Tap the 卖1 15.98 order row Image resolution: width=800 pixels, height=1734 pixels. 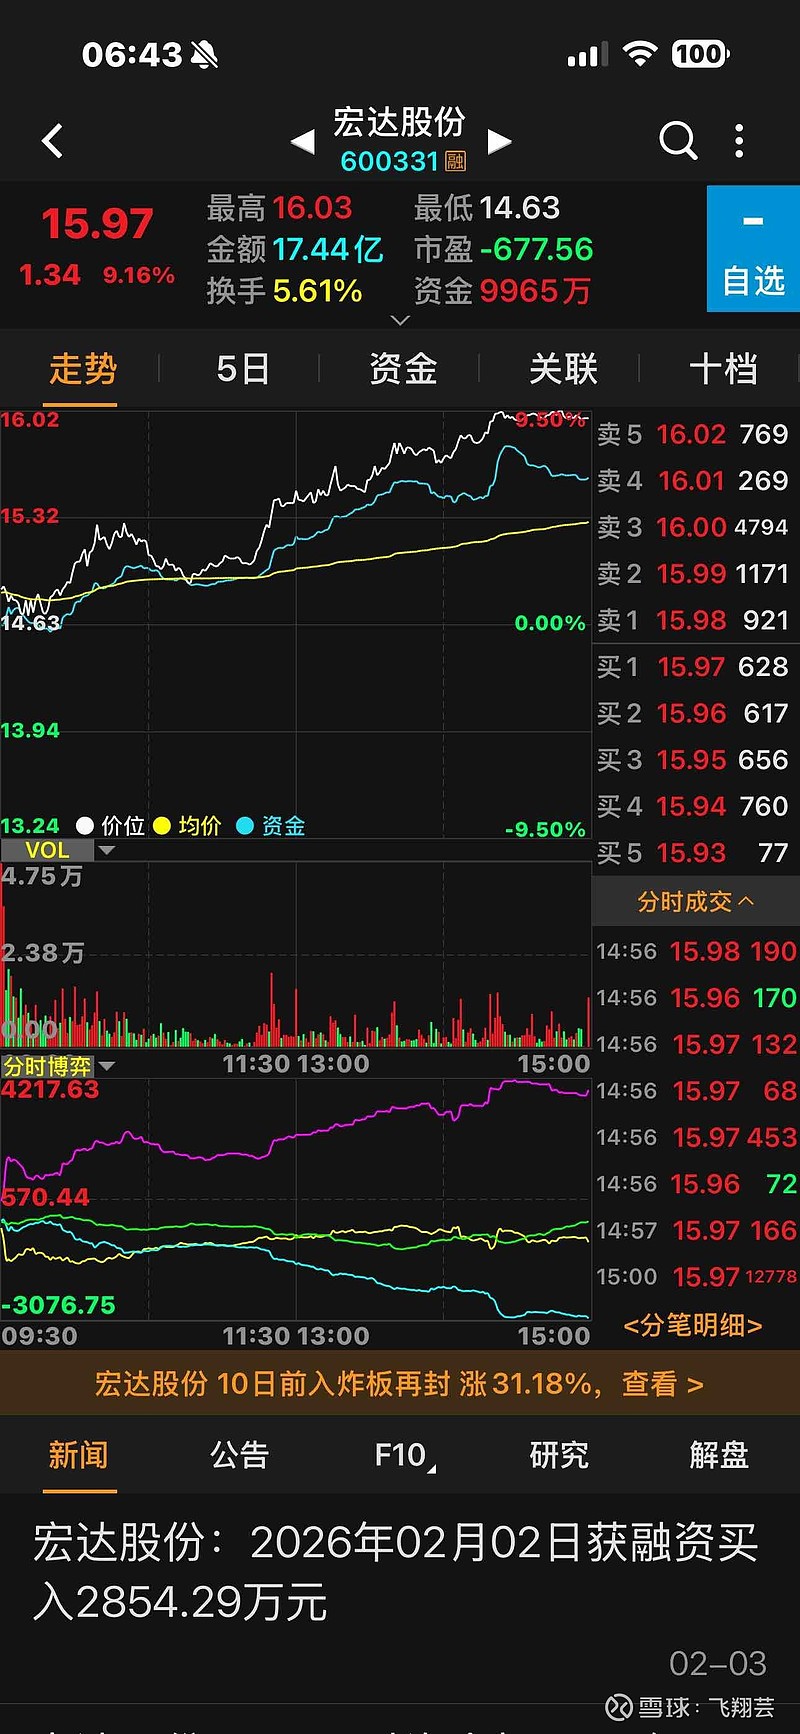694,620
